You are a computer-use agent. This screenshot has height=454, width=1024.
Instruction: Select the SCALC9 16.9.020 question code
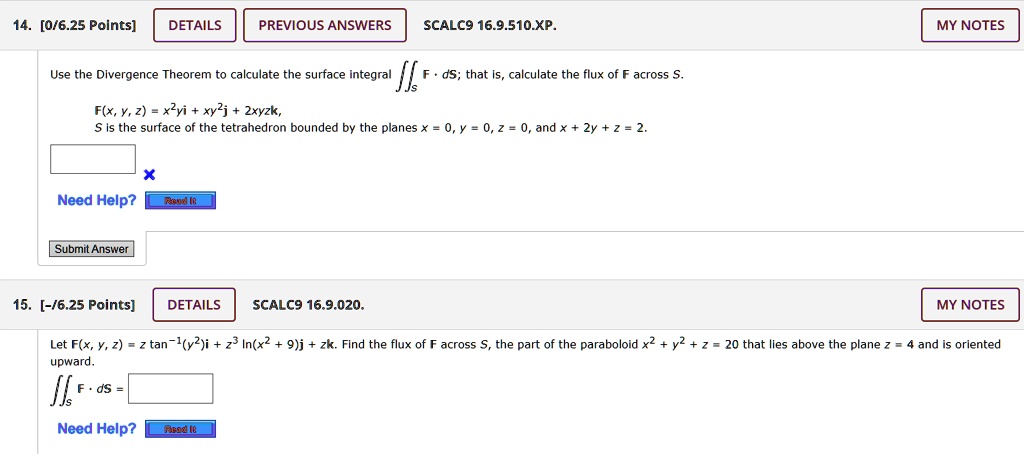click(308, 305)
